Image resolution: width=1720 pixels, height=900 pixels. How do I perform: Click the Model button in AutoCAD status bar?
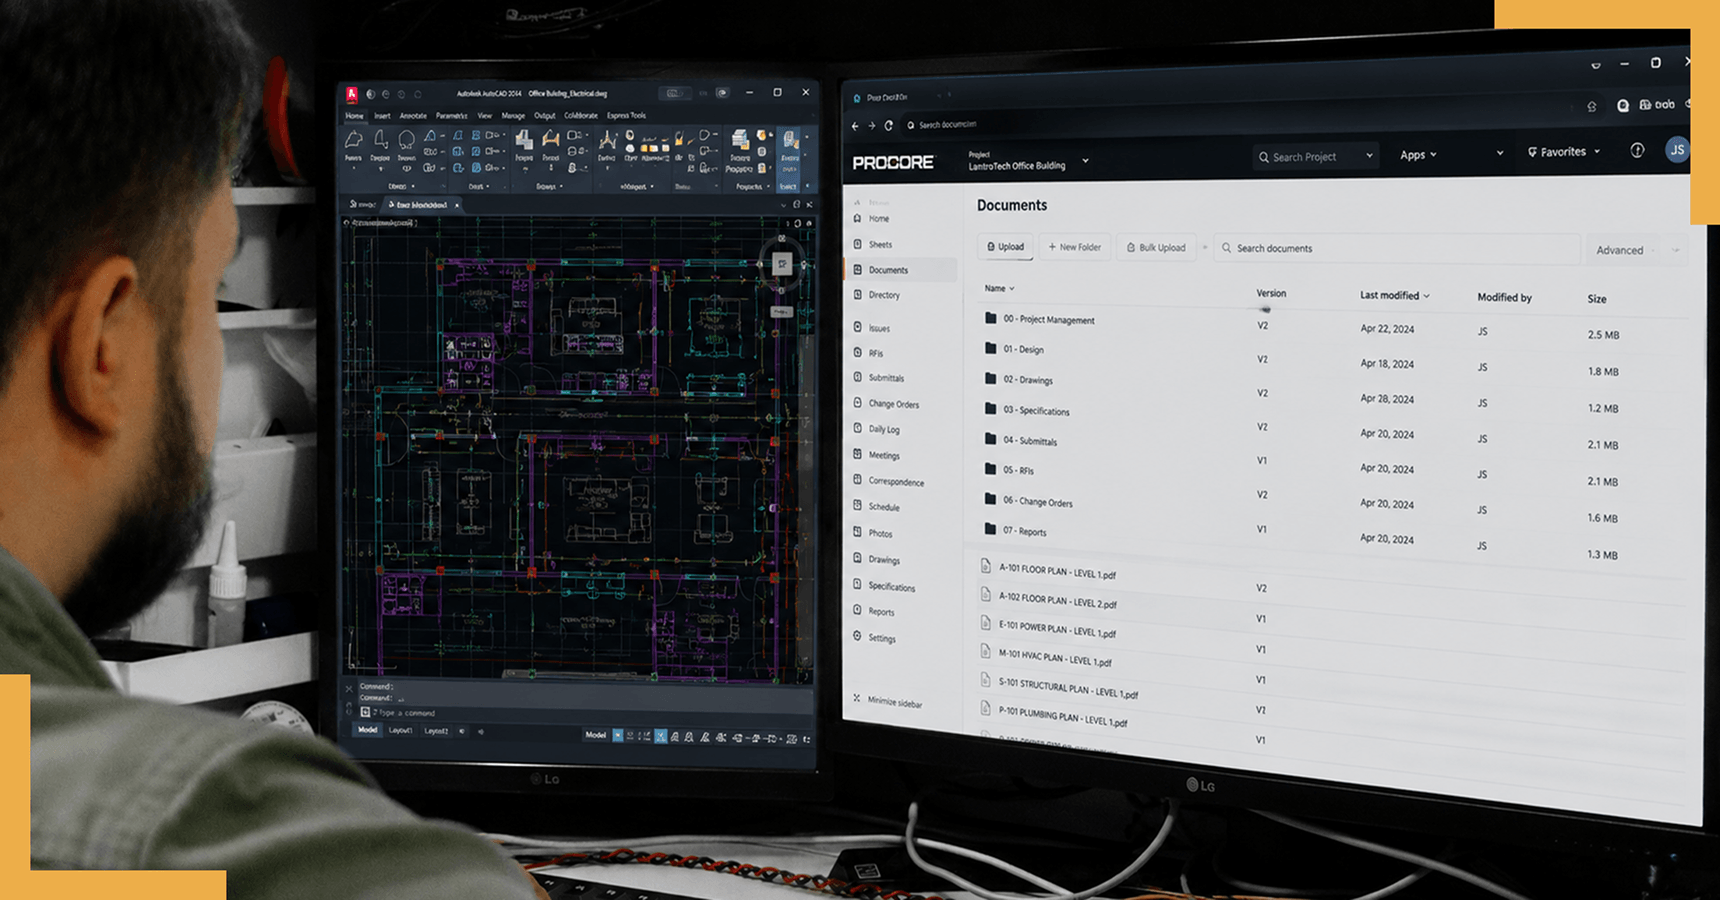tap(596, 734)
